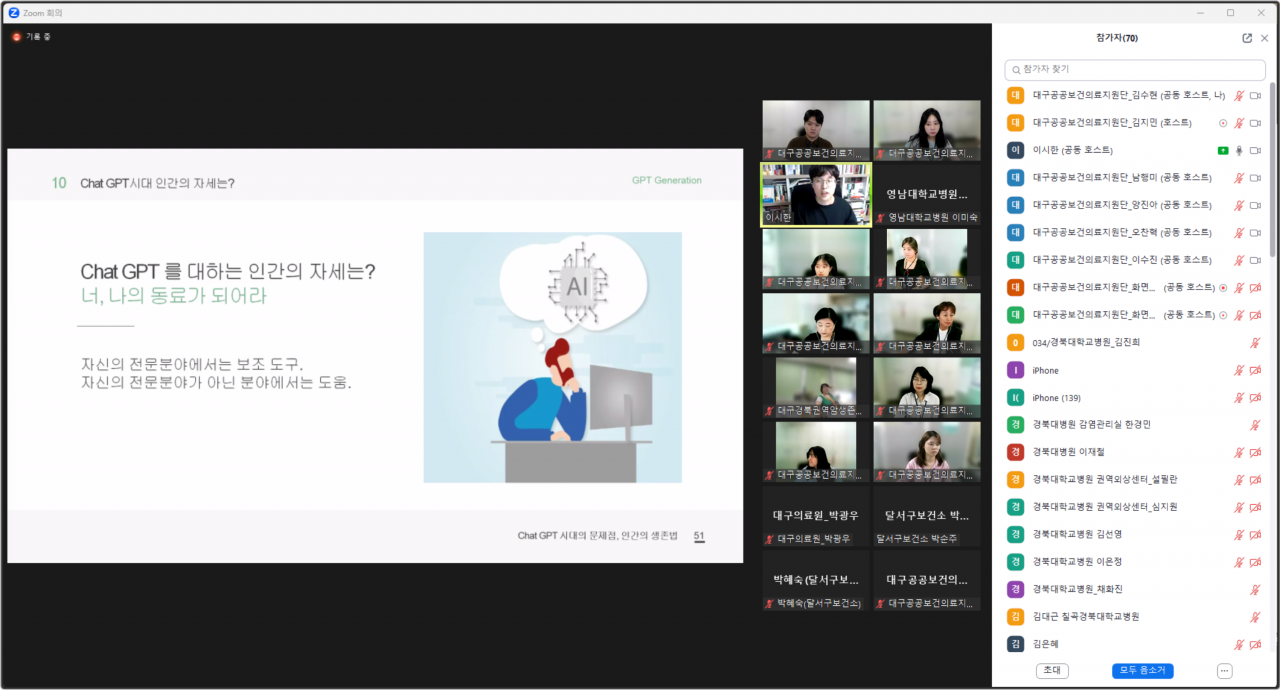The height and width of the screenshot is (690, 1280).
Task: Select the 대구의료원_박광우 video tile
Action: (x=815, y=516)
